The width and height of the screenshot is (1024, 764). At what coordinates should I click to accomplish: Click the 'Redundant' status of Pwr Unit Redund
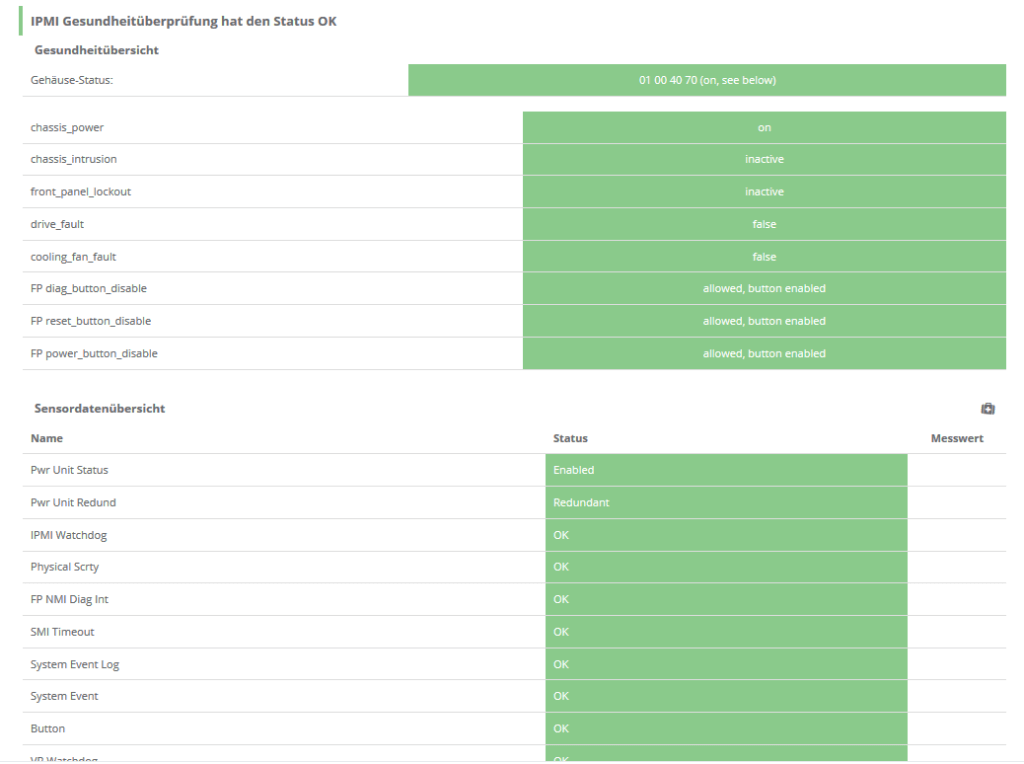coord(726,502)
